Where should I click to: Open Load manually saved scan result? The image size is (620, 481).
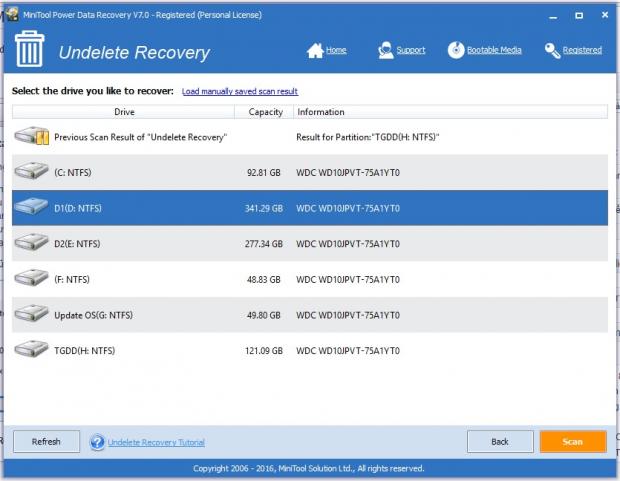240,91
